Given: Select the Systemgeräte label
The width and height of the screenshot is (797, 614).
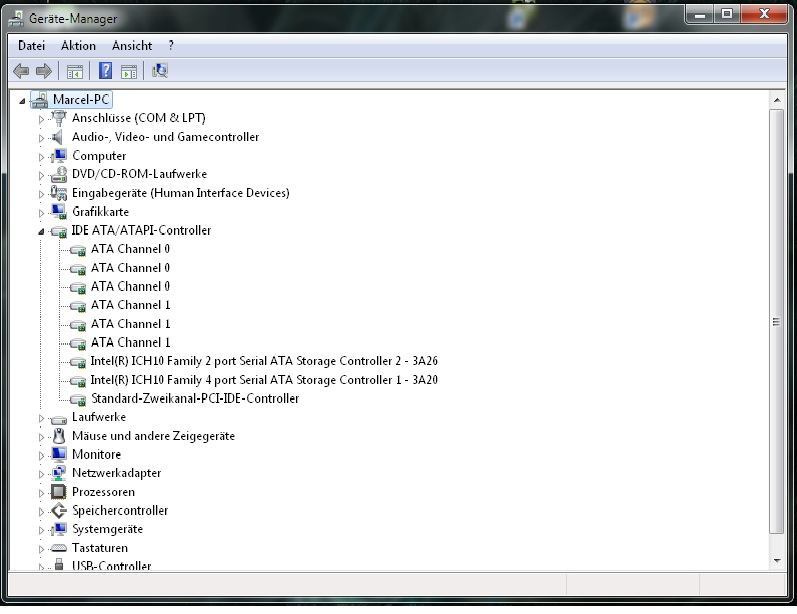Looking at the screenshot, I should click(107, 529).
